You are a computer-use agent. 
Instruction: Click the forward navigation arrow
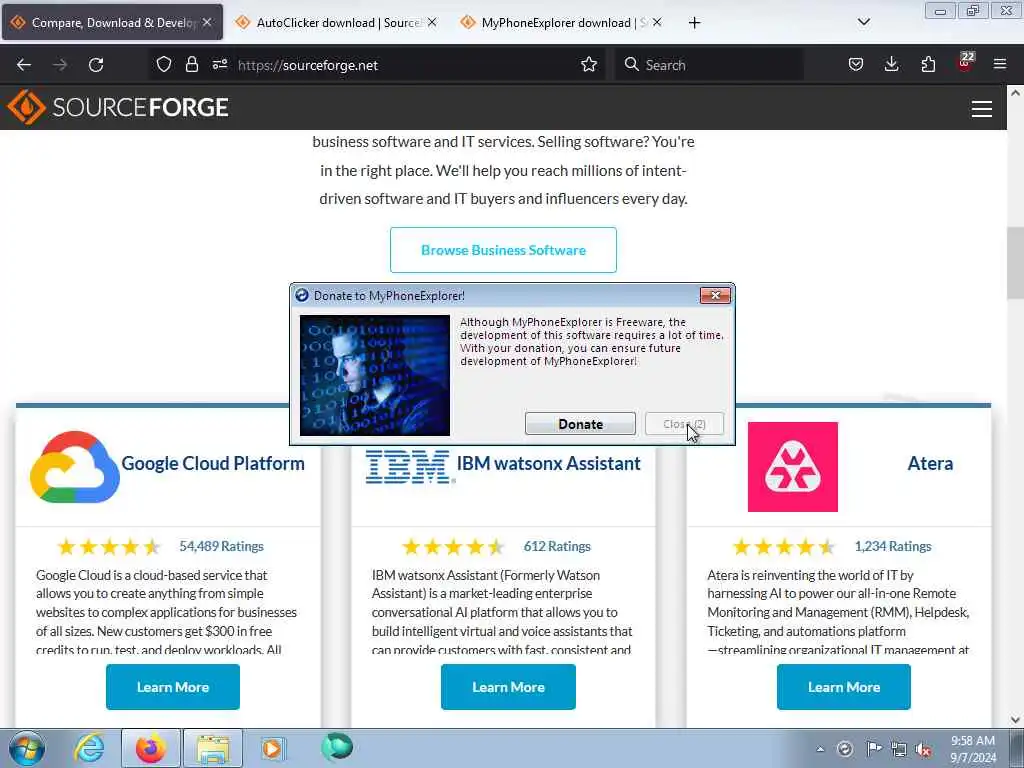coord(59,65)
